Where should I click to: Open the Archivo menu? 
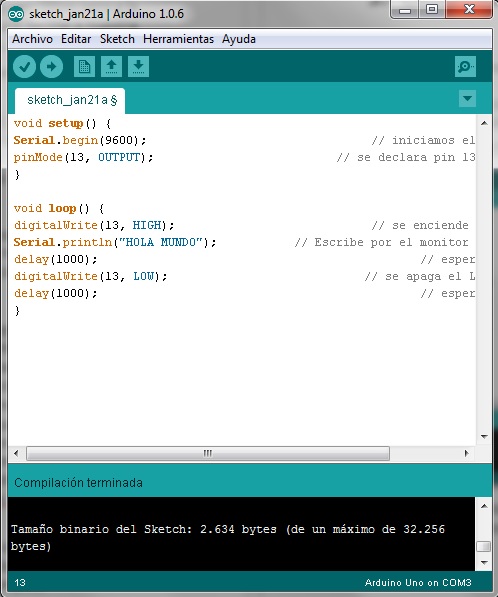tap(32, 39)
